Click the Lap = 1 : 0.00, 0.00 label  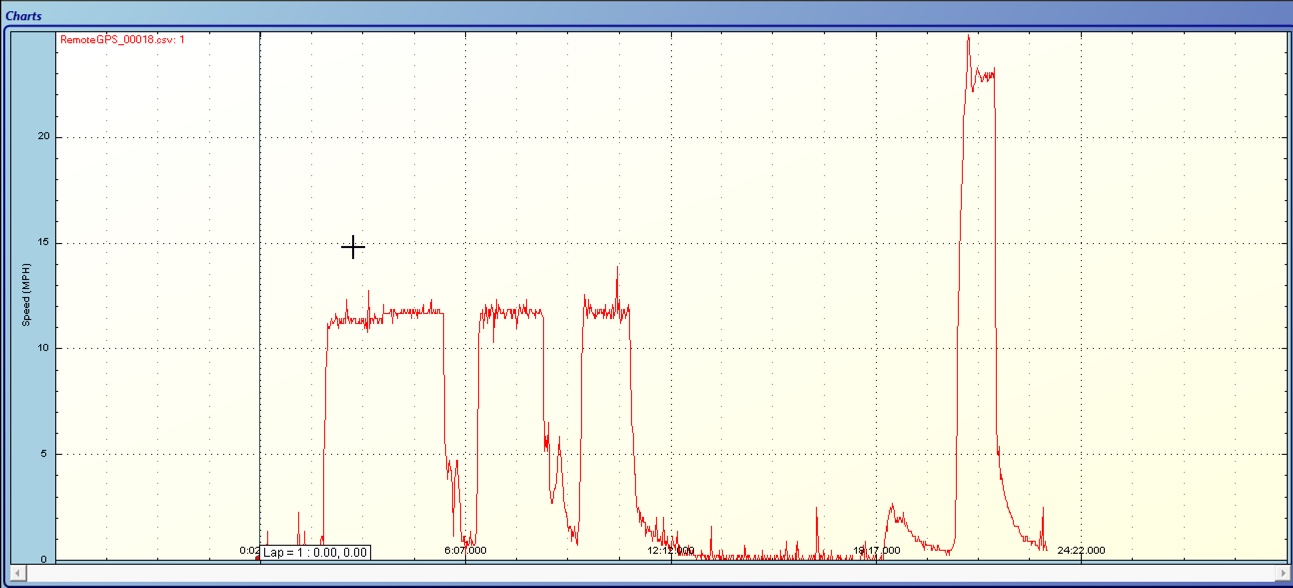(316, 552)
